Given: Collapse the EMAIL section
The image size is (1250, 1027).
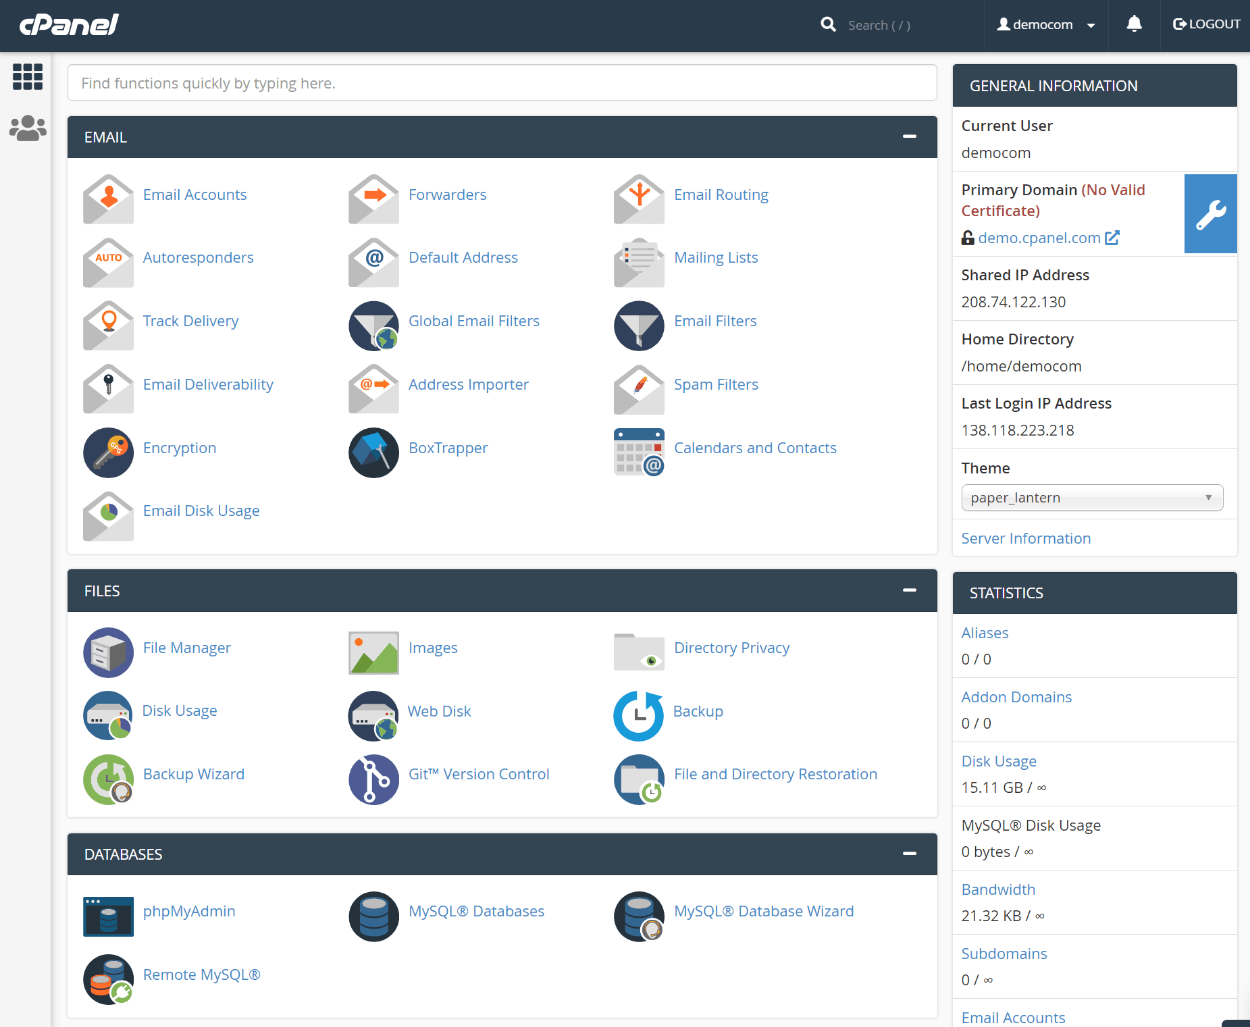Looking at the screenshot, I should 909,137.
